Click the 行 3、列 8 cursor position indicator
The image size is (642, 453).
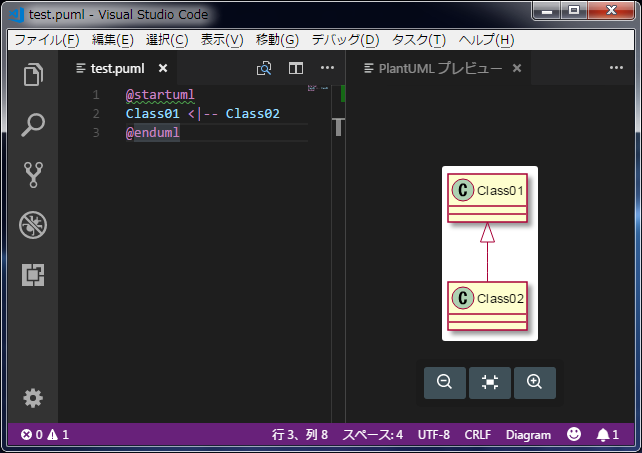[x=300, y=435]
